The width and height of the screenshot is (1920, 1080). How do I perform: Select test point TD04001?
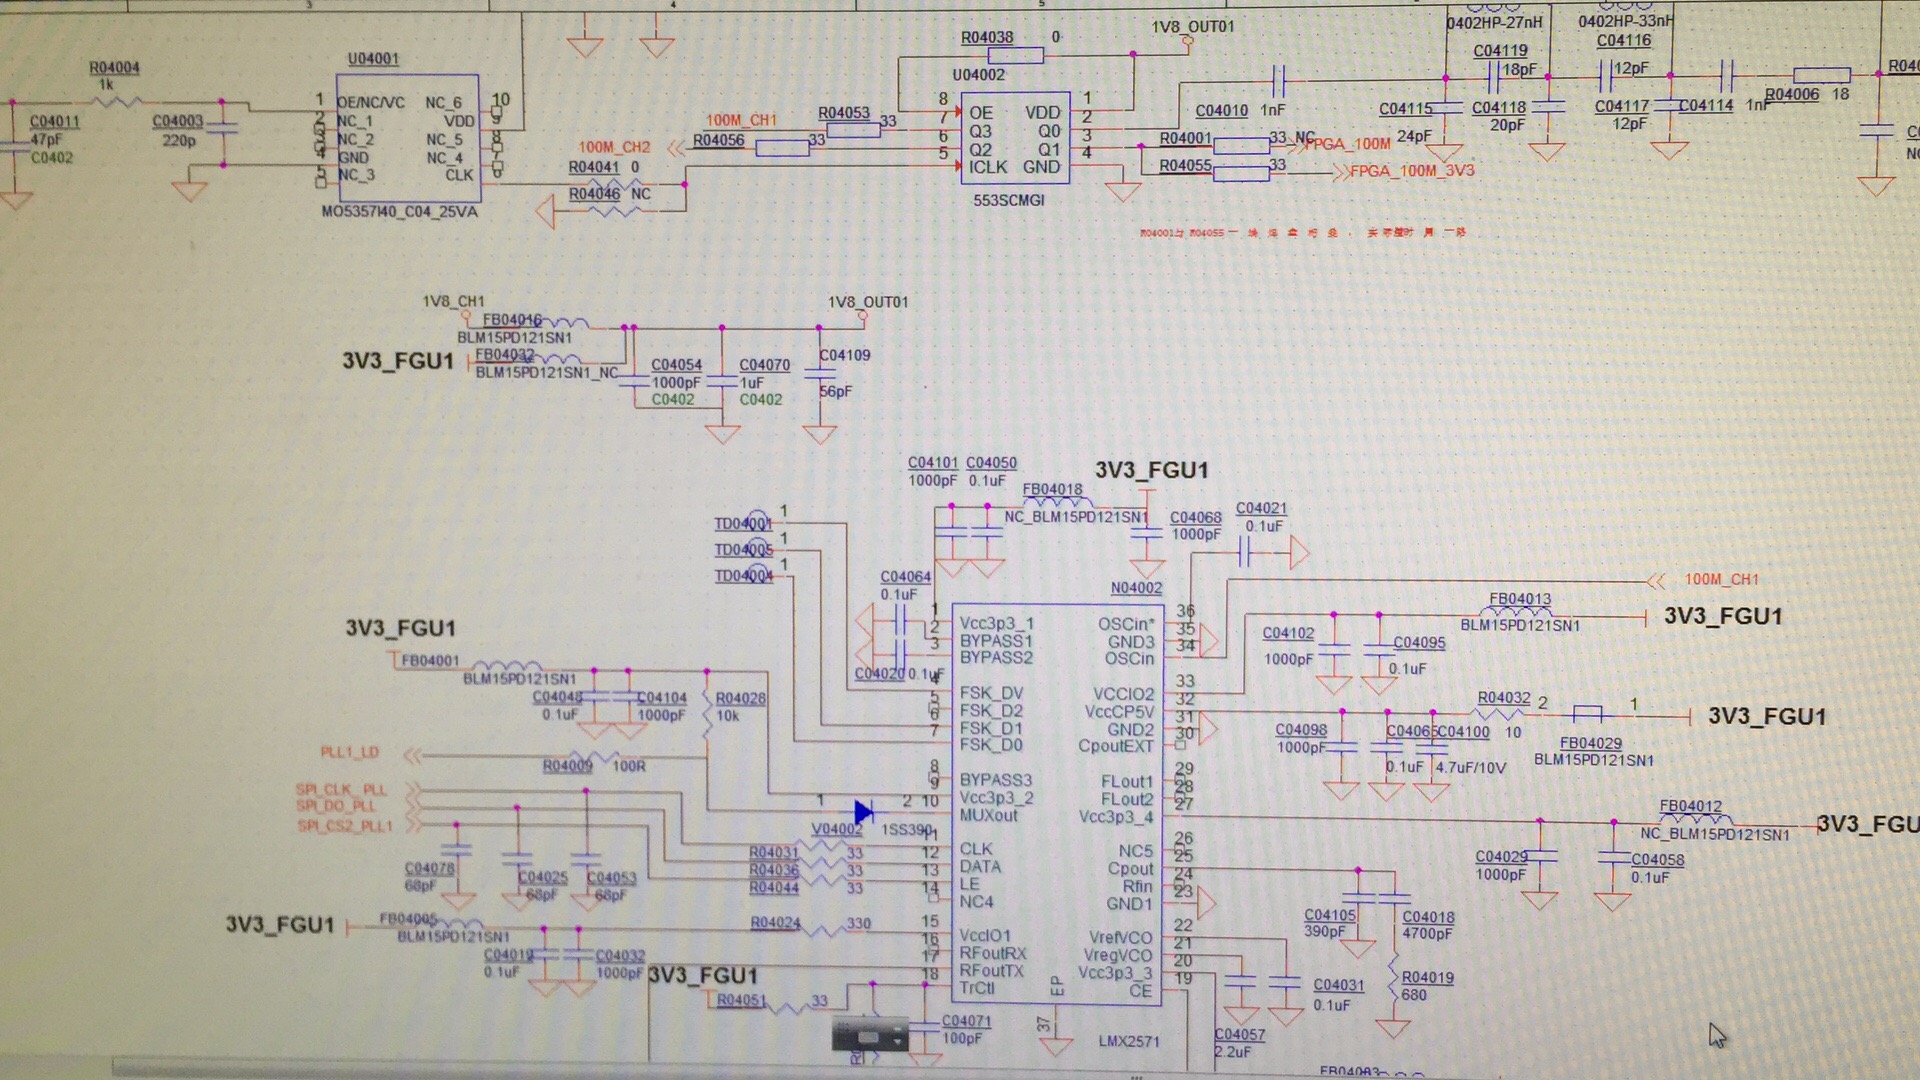pyautogui.click(x=757, y=519)
